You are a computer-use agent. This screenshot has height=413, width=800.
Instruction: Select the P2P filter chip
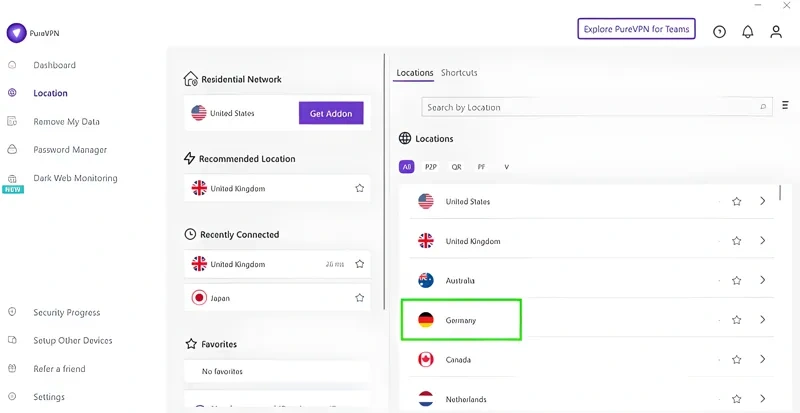(x=431, y=167)
